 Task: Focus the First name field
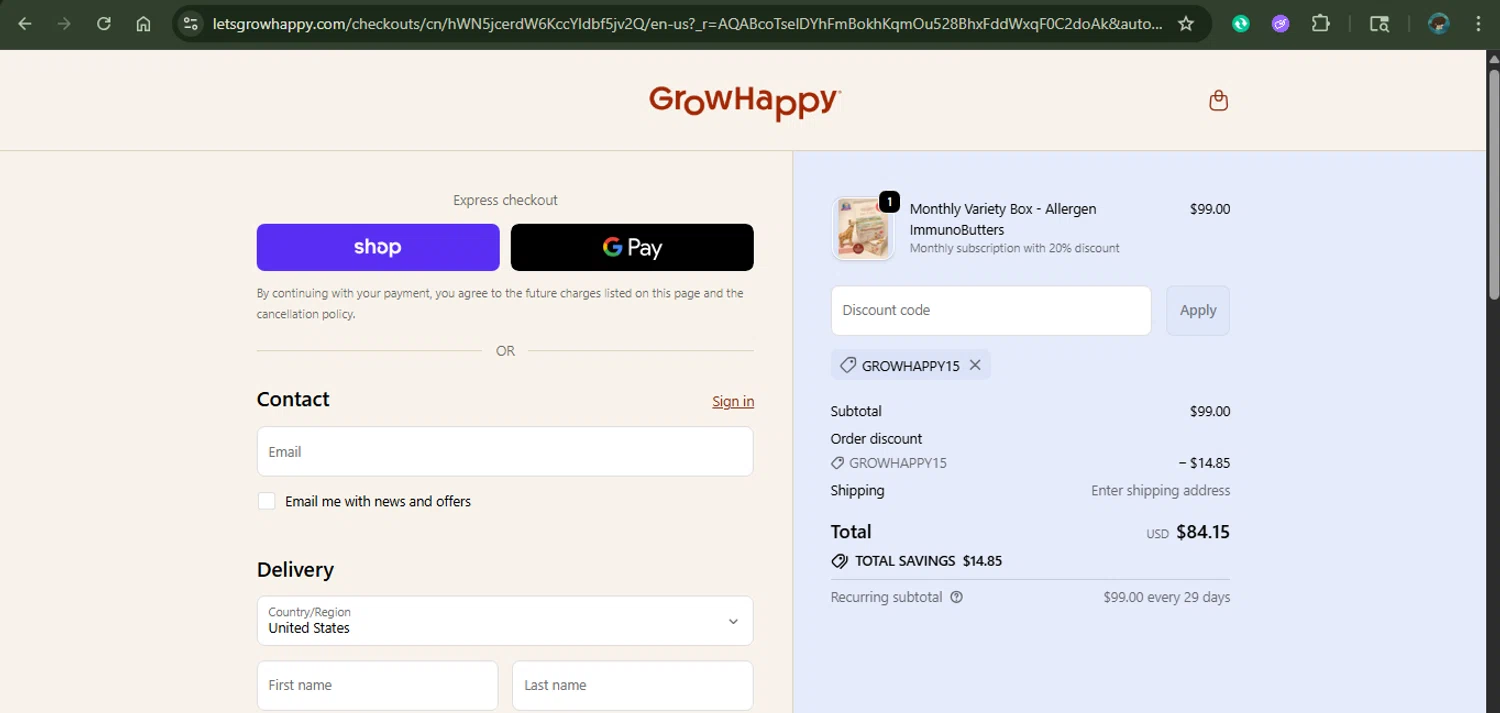pos(377,685)
